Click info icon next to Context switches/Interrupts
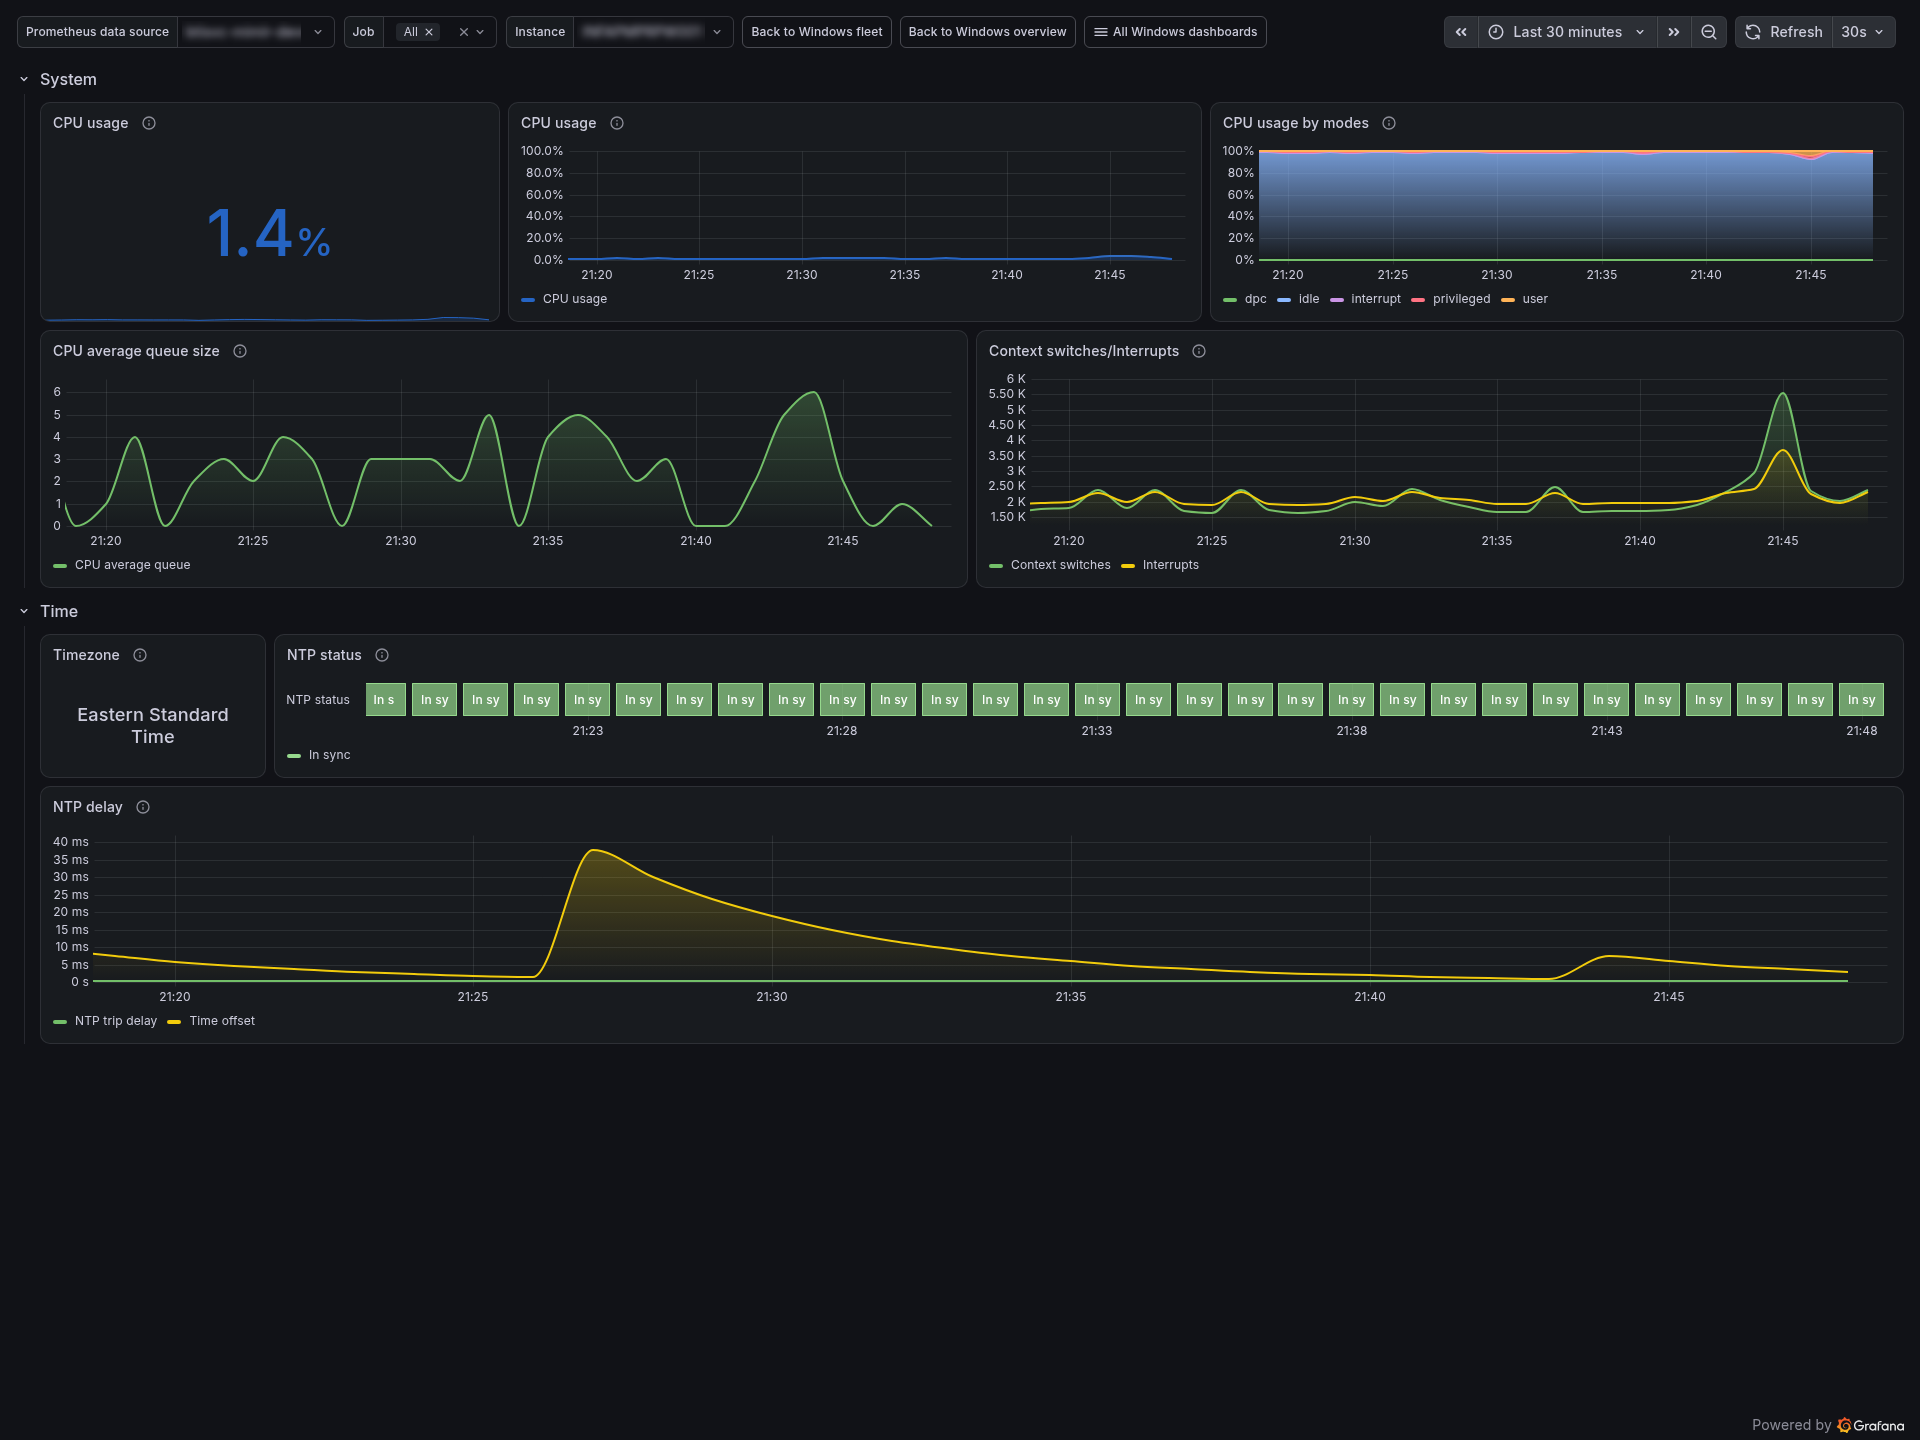 (x=1199, y=351)
